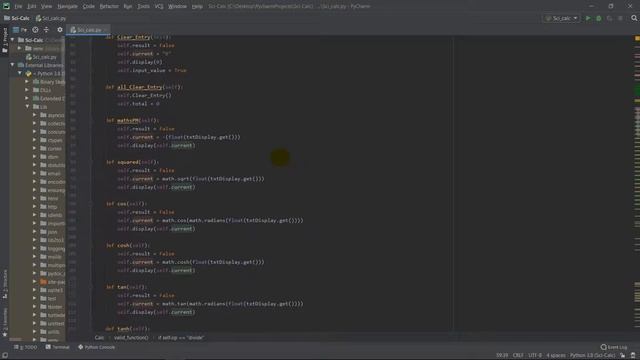Open the Sci_calc run configuration dropdown
640x360 pixels.
pos(561,18)
